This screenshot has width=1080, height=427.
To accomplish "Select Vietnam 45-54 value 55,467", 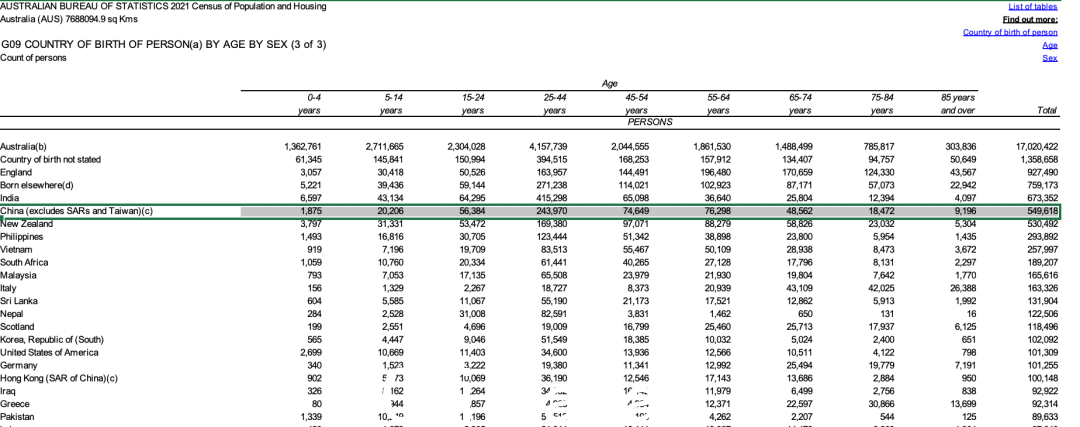I will pyautogui.click(x=635, y=249).
